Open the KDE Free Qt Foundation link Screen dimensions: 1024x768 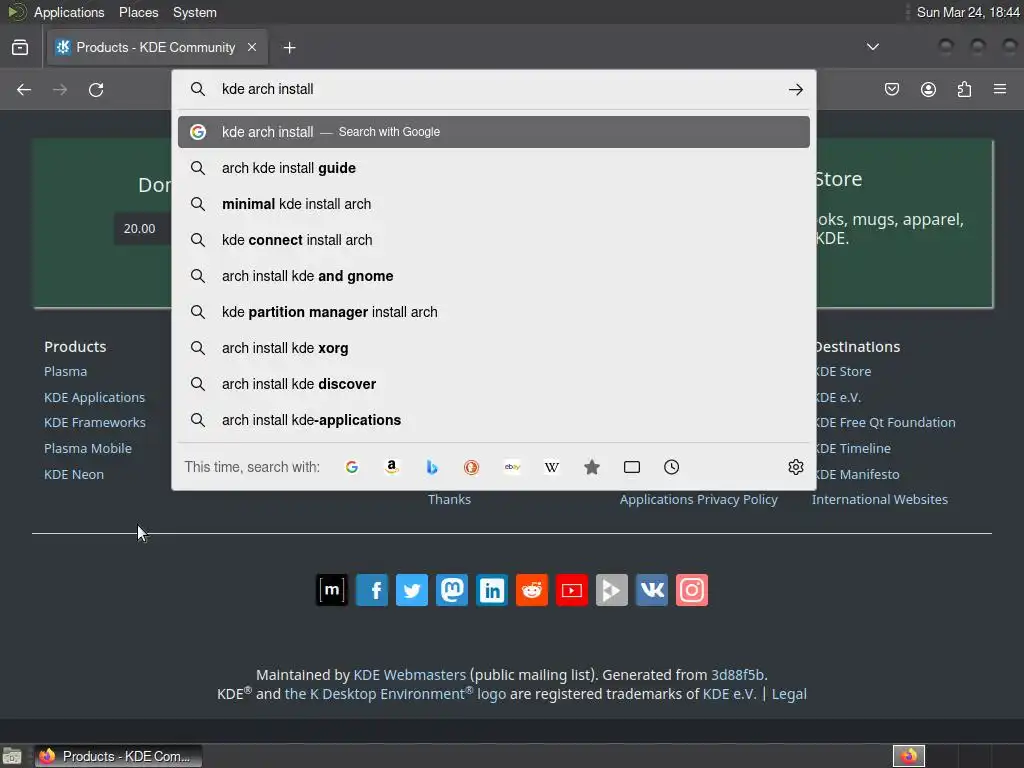[x=885, y=423]
